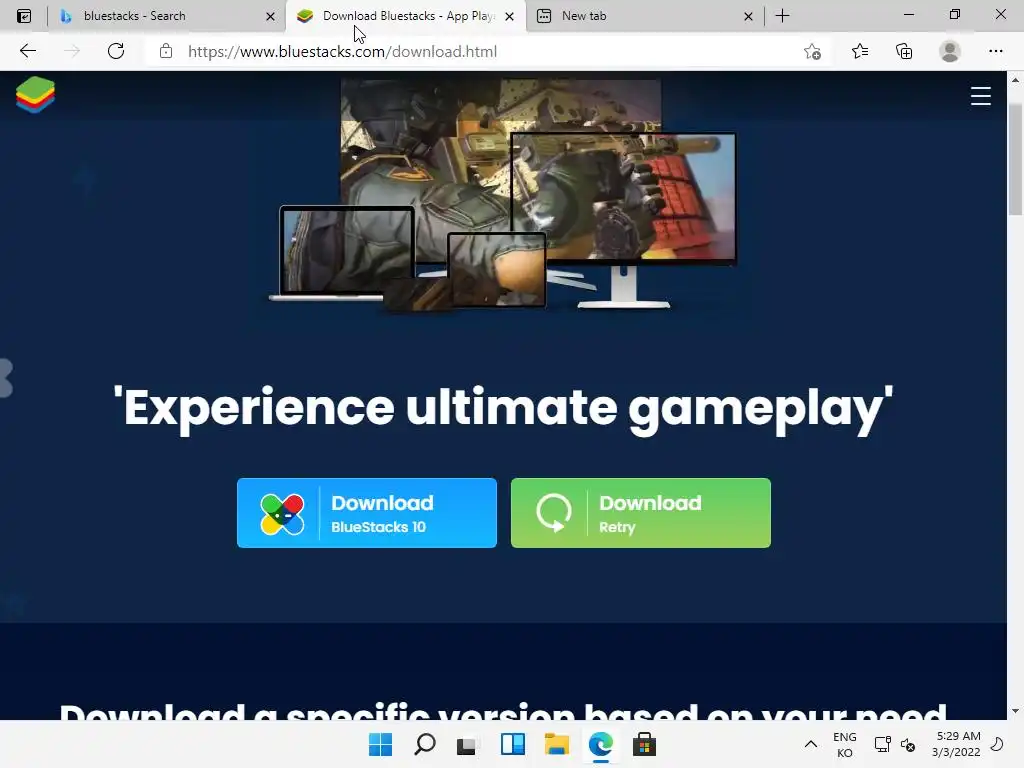1024x768 pixels.
Task: Open the Favorites list icon
Action: 860,51
